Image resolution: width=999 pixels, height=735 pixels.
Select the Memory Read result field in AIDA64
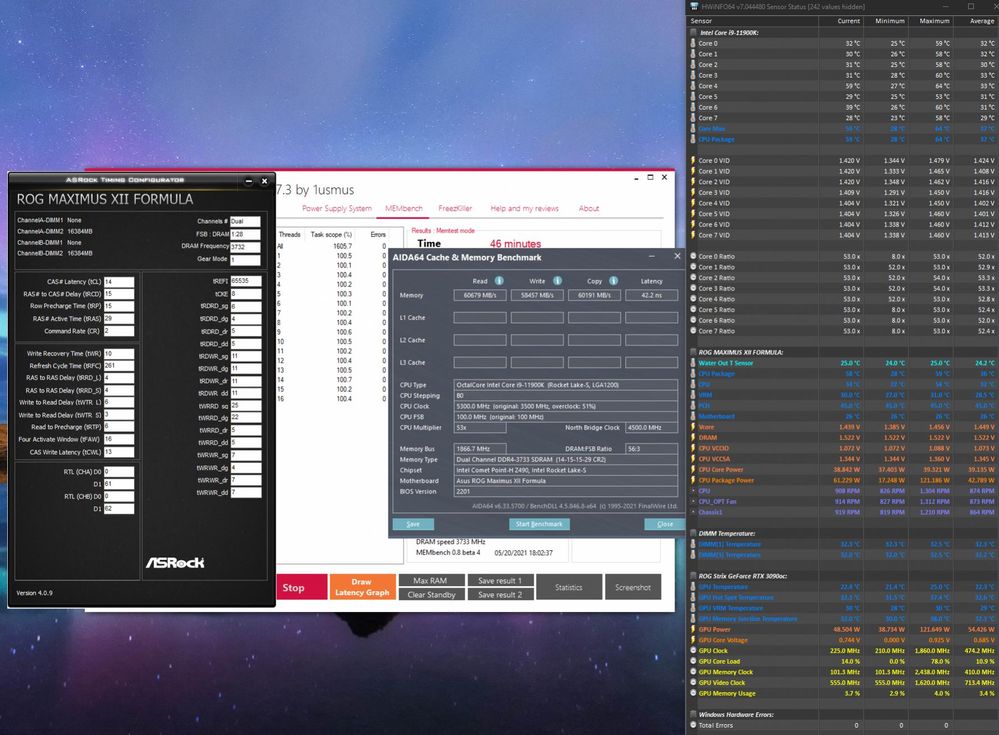point(480,296)
